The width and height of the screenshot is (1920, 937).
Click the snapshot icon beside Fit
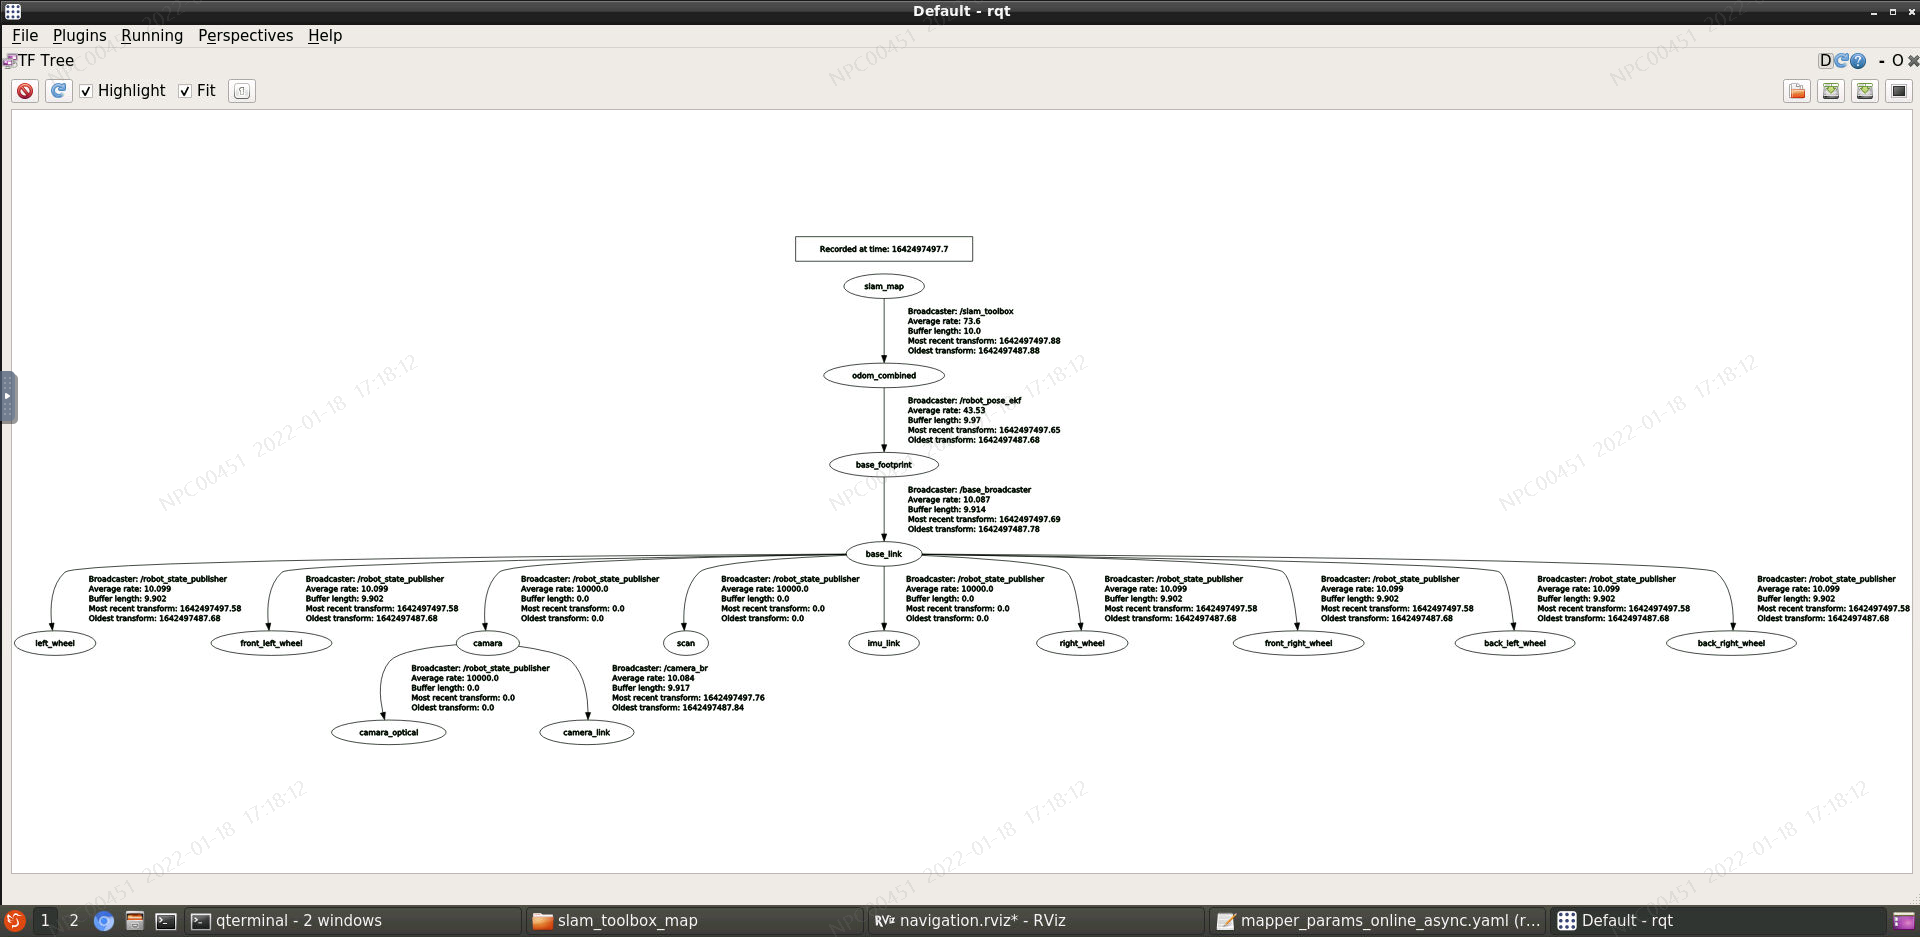pos(241,90)
